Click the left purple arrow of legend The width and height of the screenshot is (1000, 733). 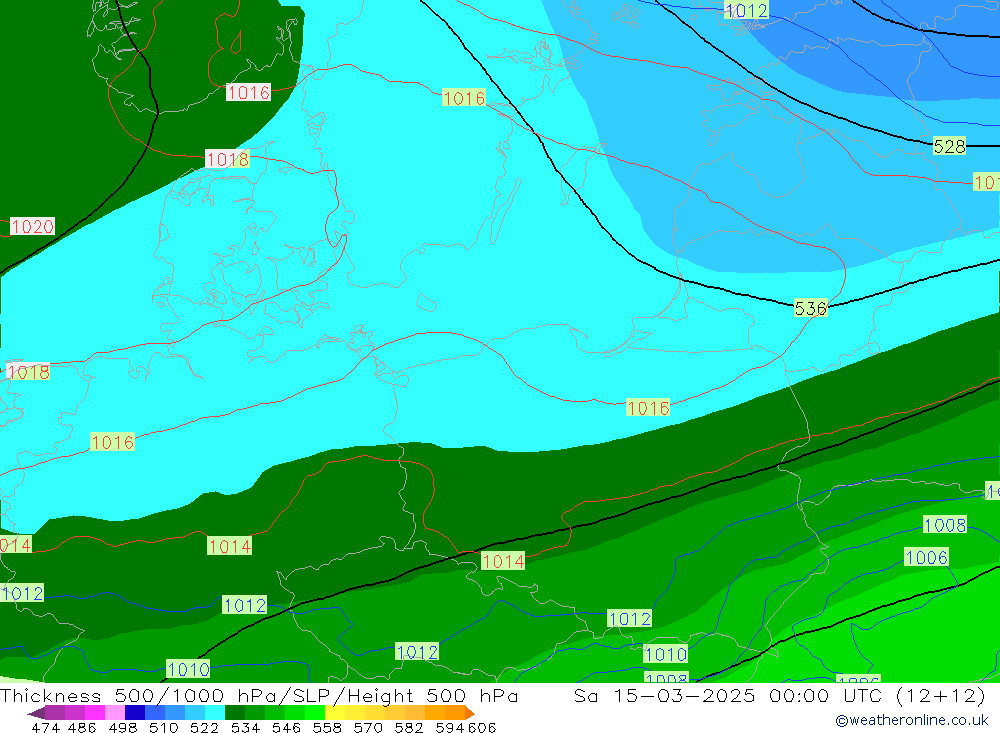36,712
